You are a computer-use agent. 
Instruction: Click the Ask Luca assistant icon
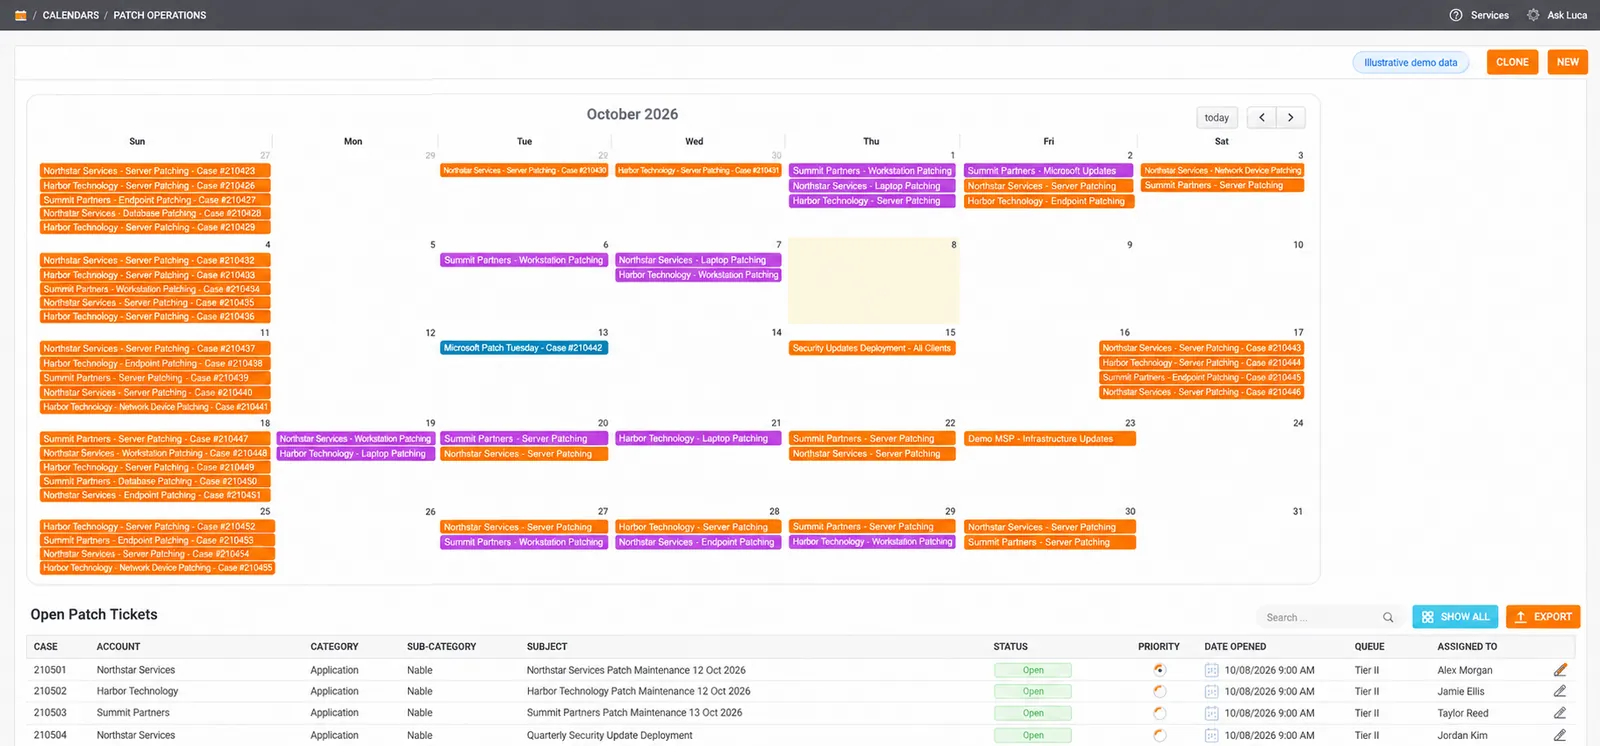pos(1533,15)
